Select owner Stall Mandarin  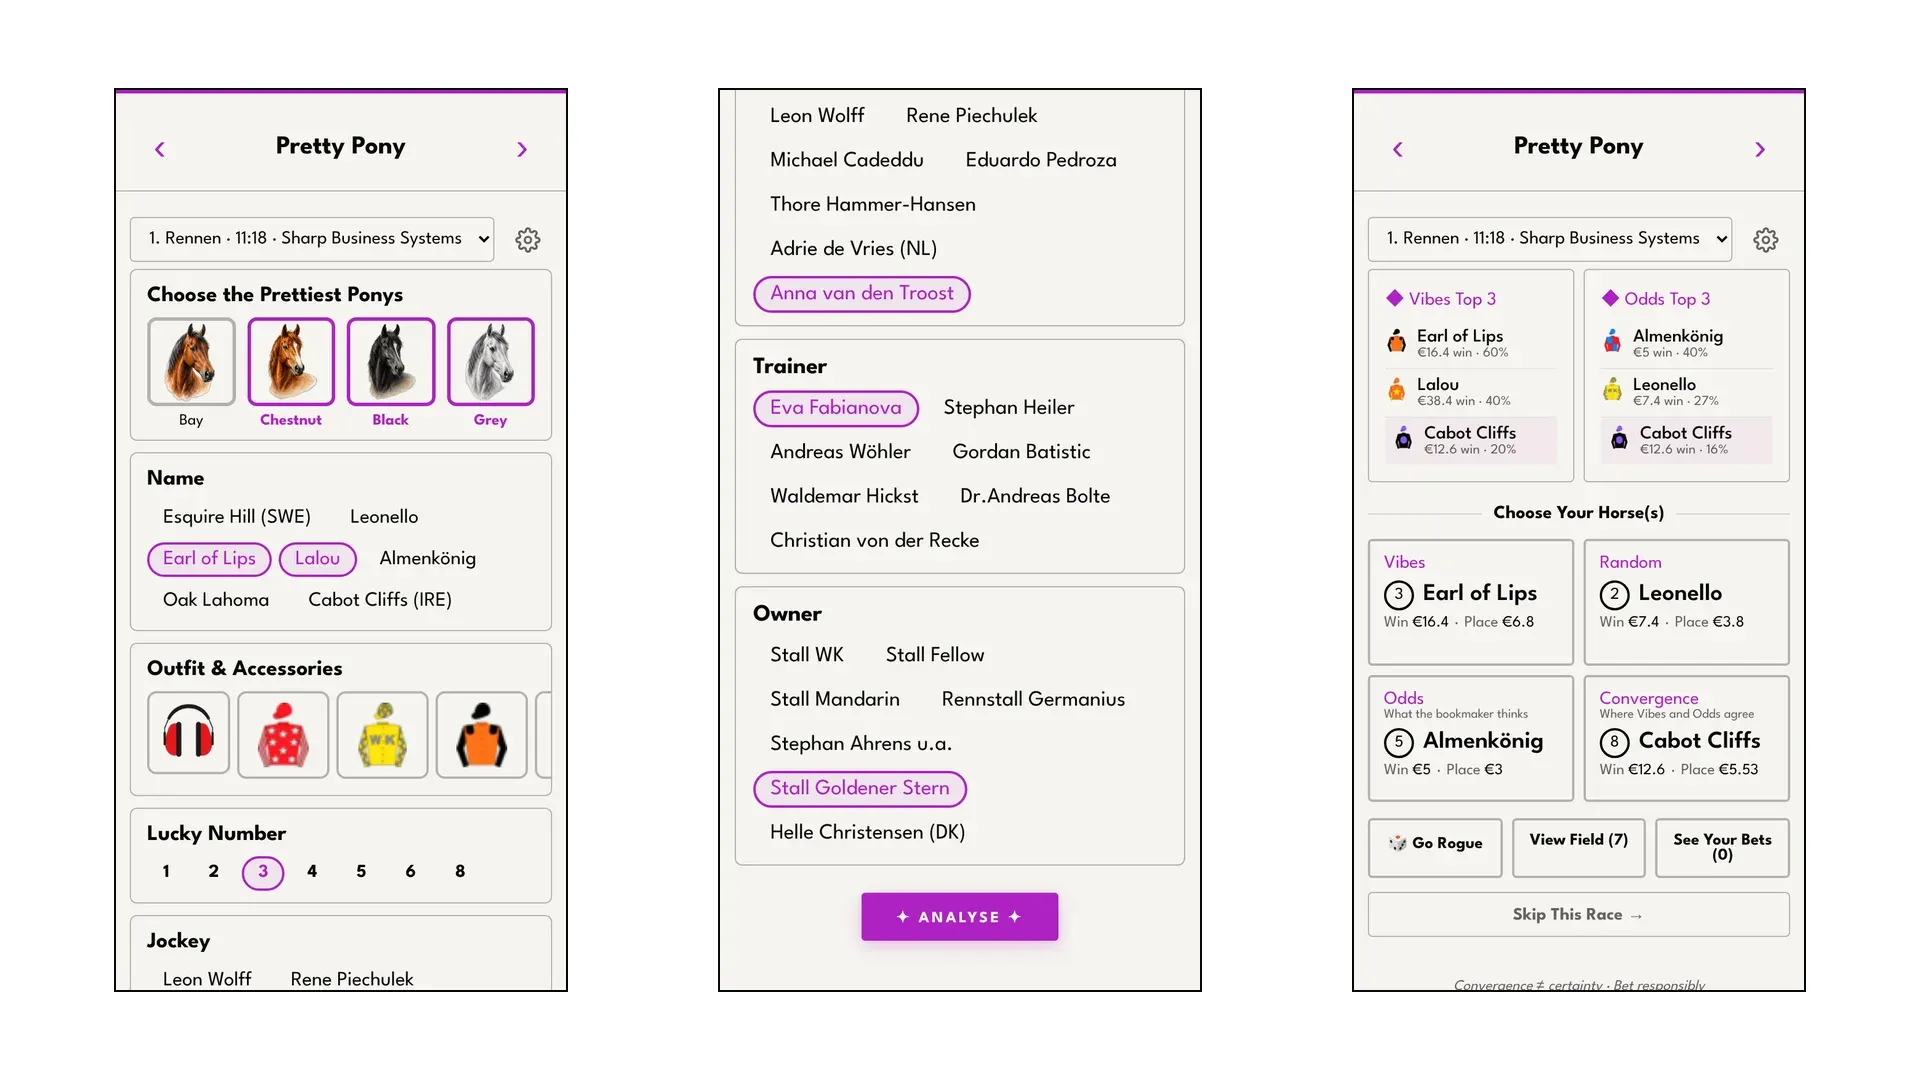[x=835, y=700]
